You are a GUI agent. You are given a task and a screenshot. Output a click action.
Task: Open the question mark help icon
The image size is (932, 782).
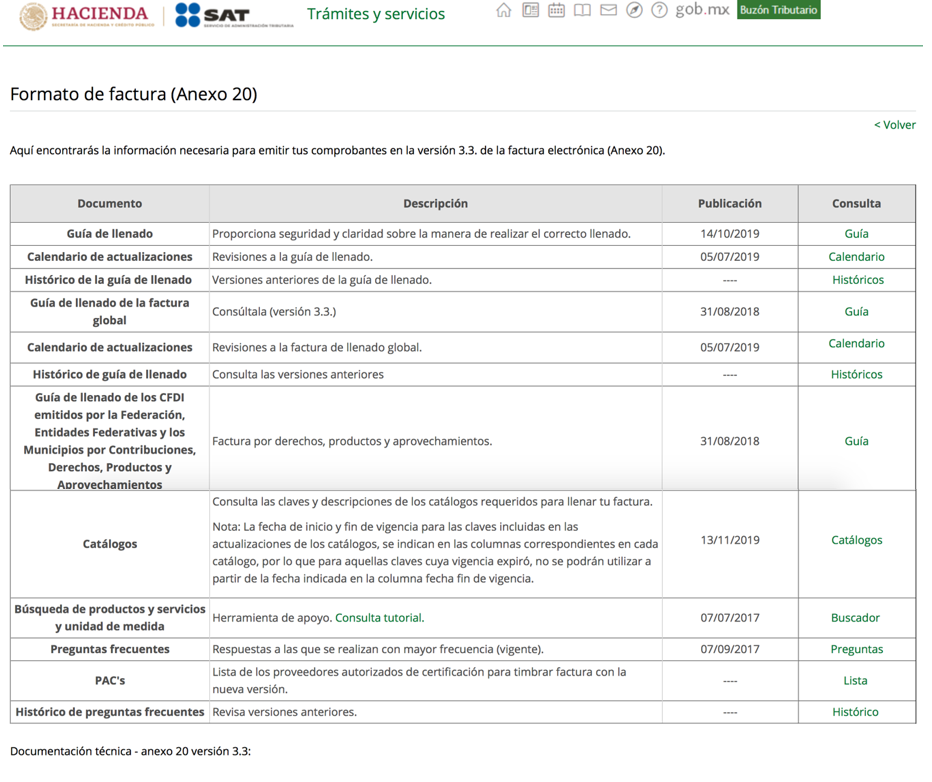tap(659, 11)
